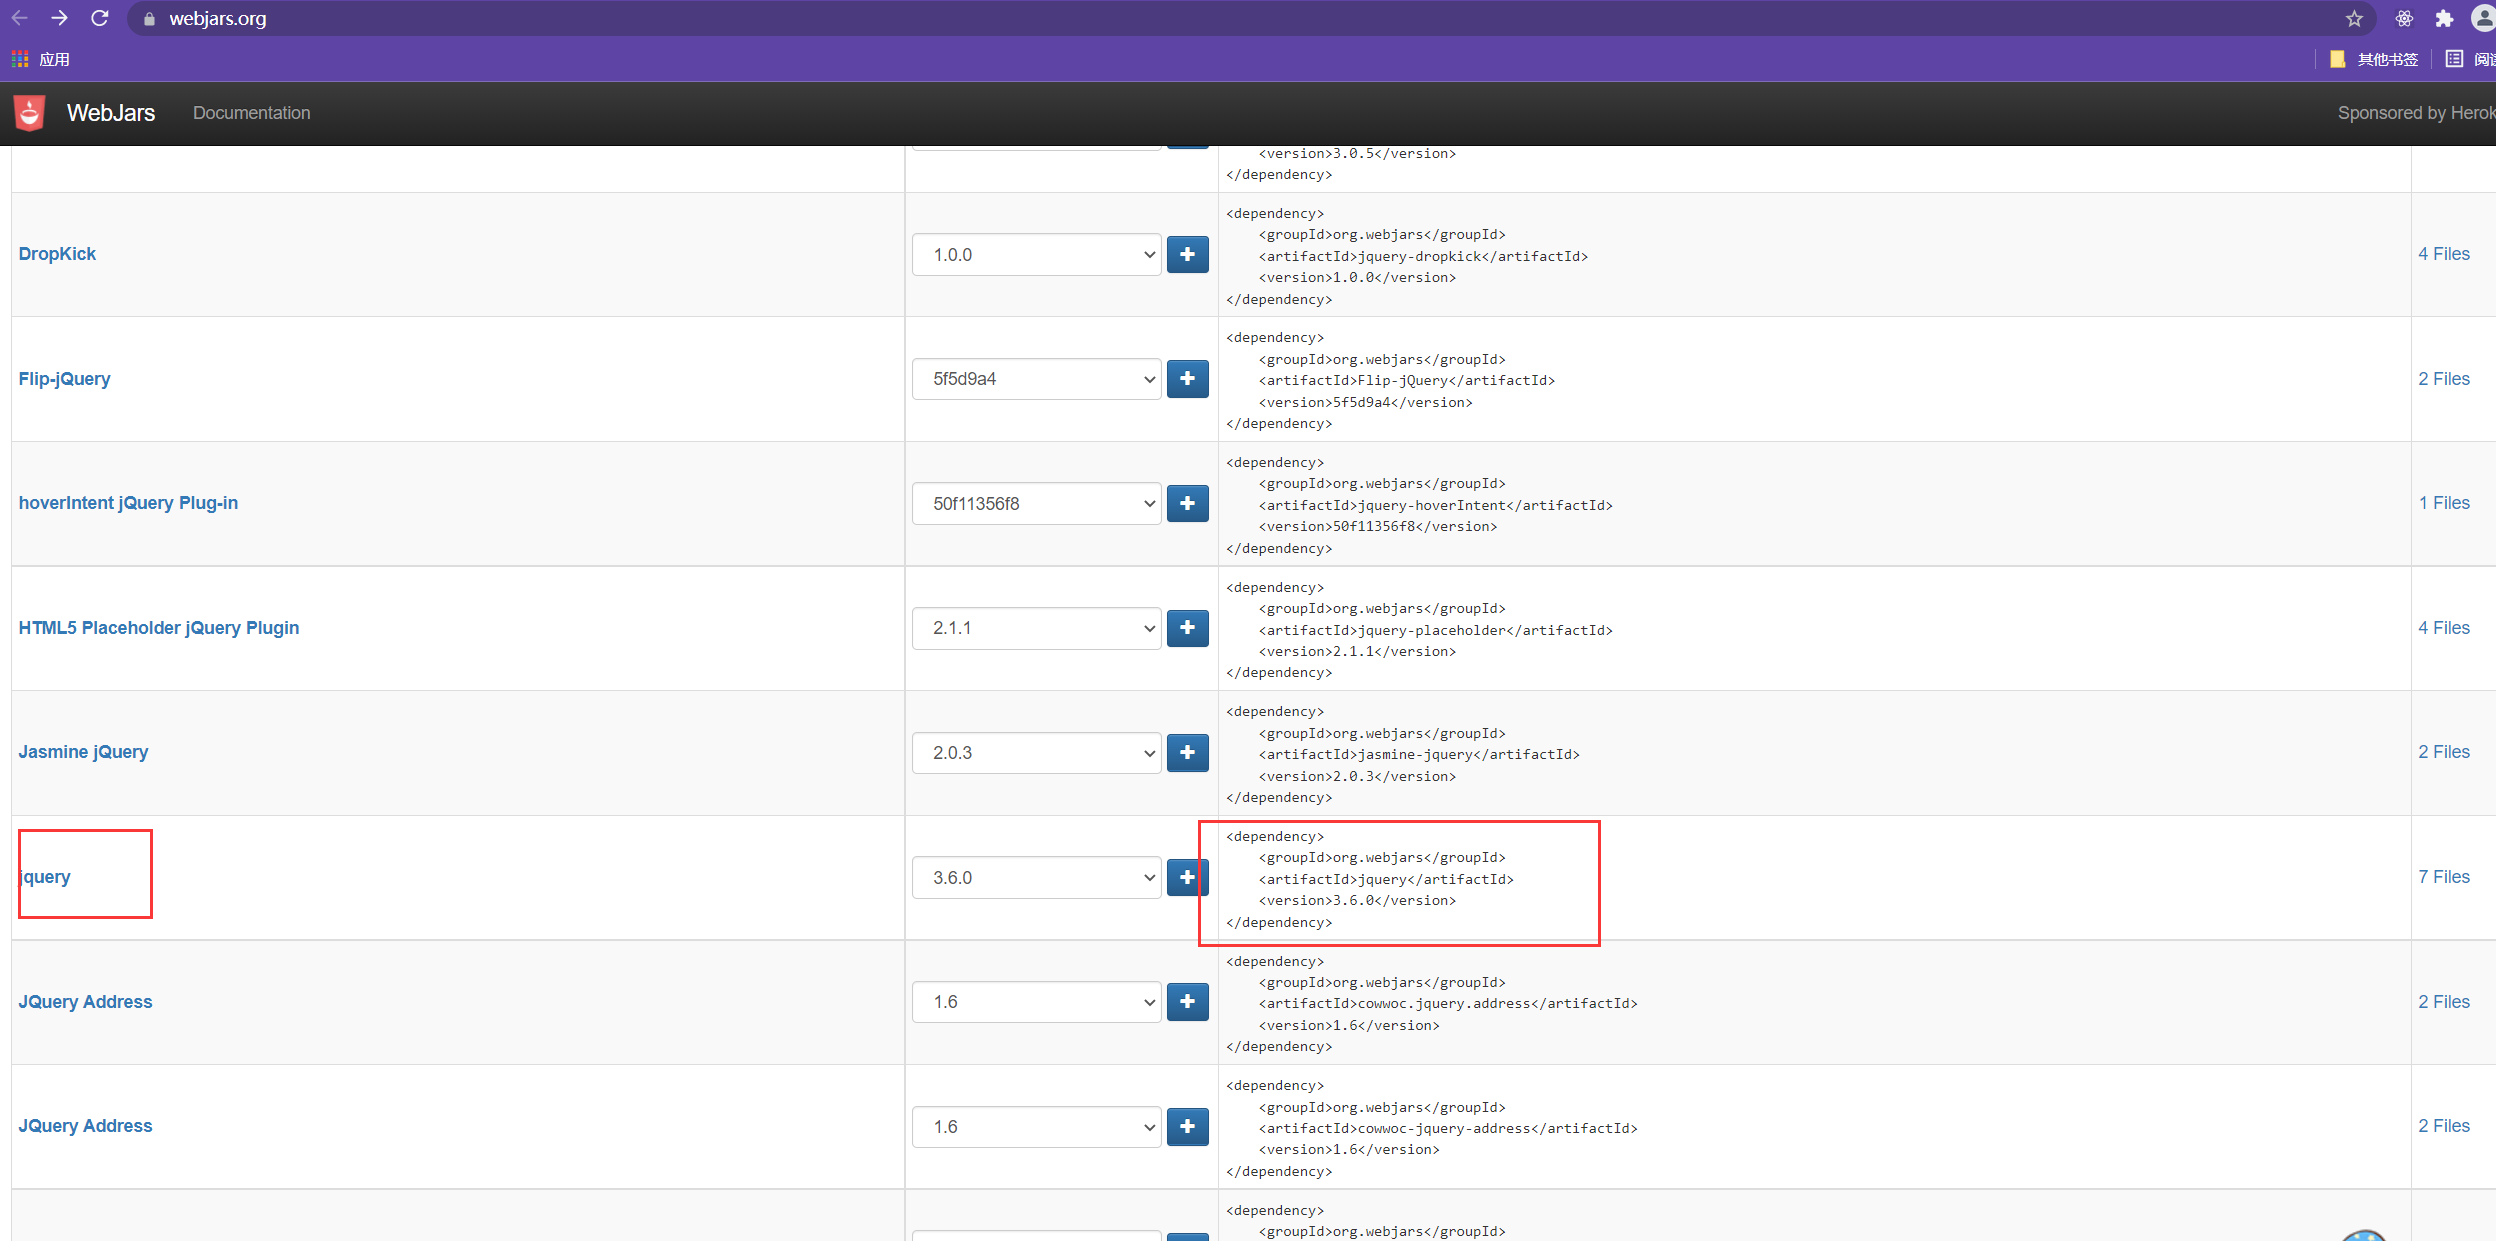
Task: Click the plus button for HTML5 Placeholder jQuery Plugin
Action: [x=1187, y=628]
